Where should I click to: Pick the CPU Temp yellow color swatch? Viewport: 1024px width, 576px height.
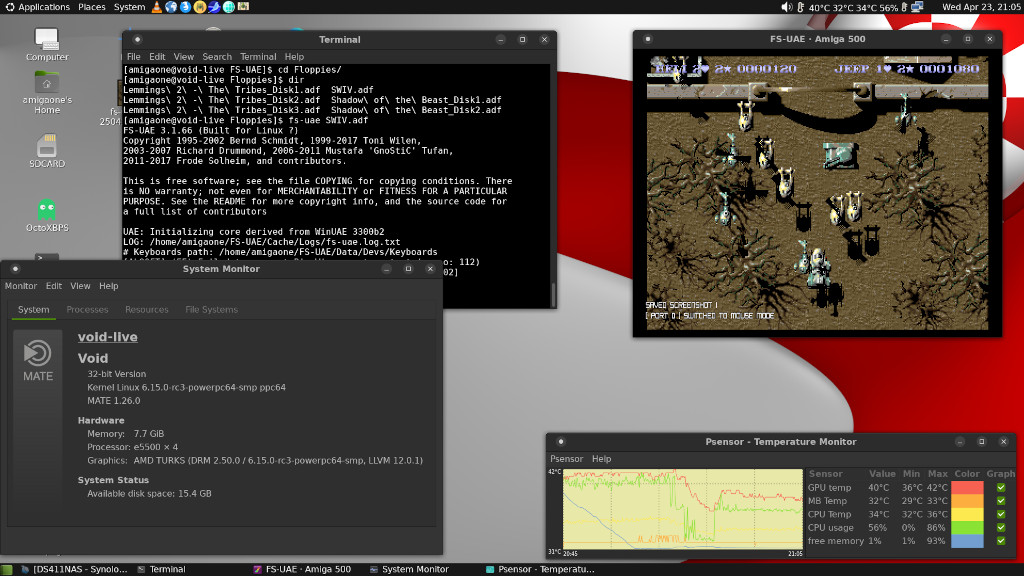967,515
